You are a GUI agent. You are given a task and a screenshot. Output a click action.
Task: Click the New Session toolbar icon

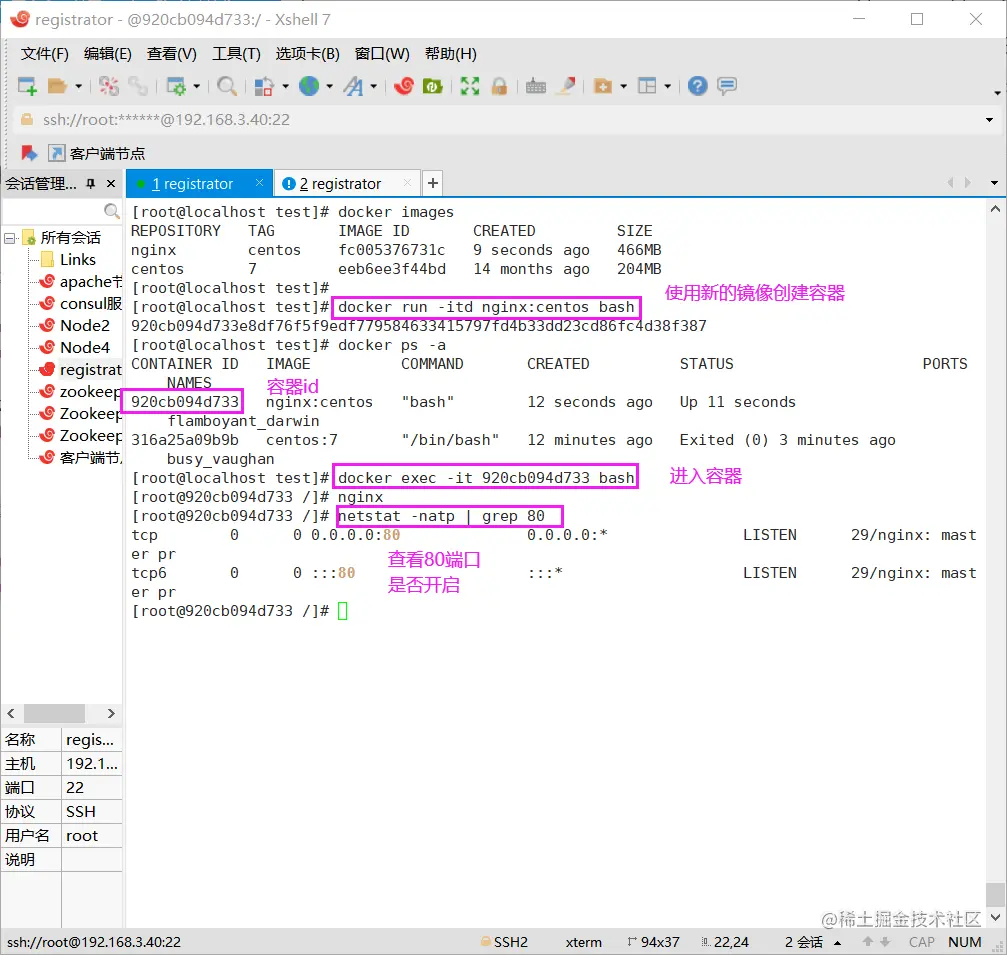[x=27, y=86]
